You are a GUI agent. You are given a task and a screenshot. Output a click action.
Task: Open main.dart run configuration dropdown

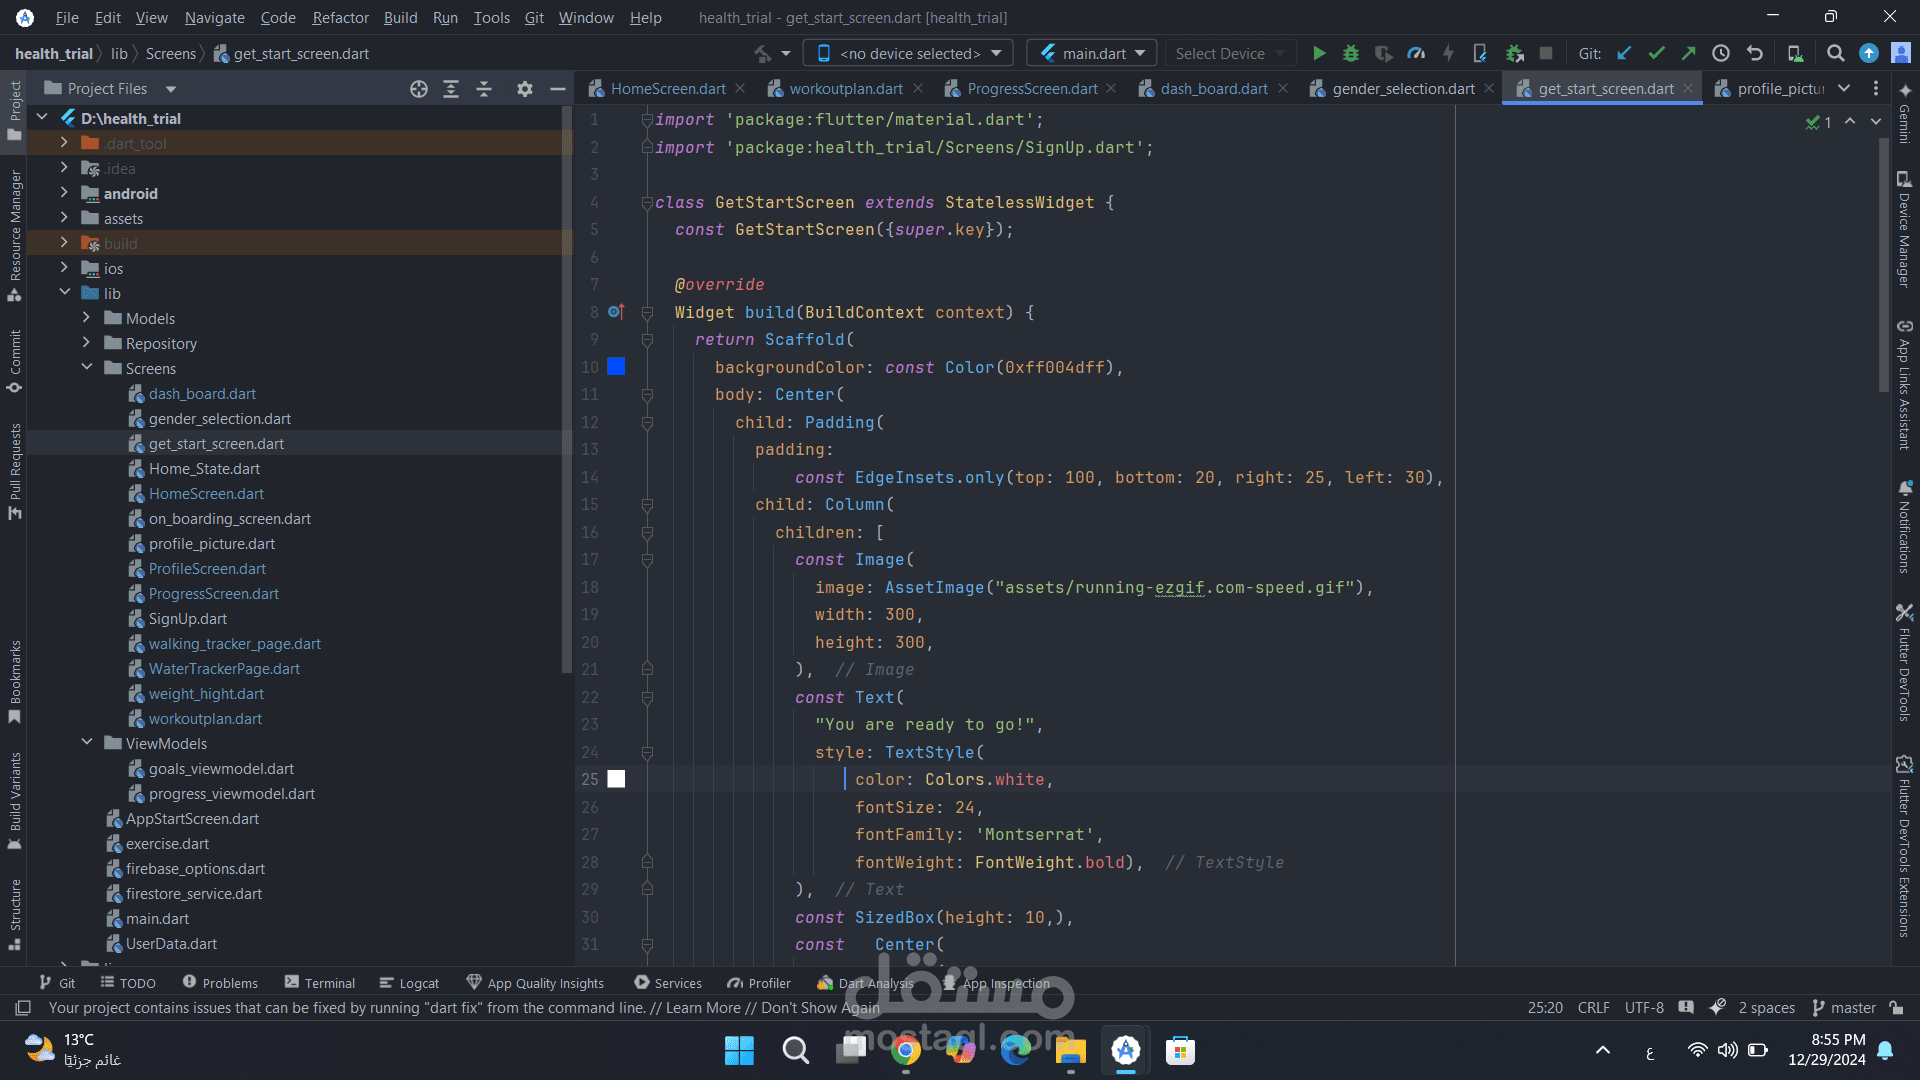(x=1093, y=54)
